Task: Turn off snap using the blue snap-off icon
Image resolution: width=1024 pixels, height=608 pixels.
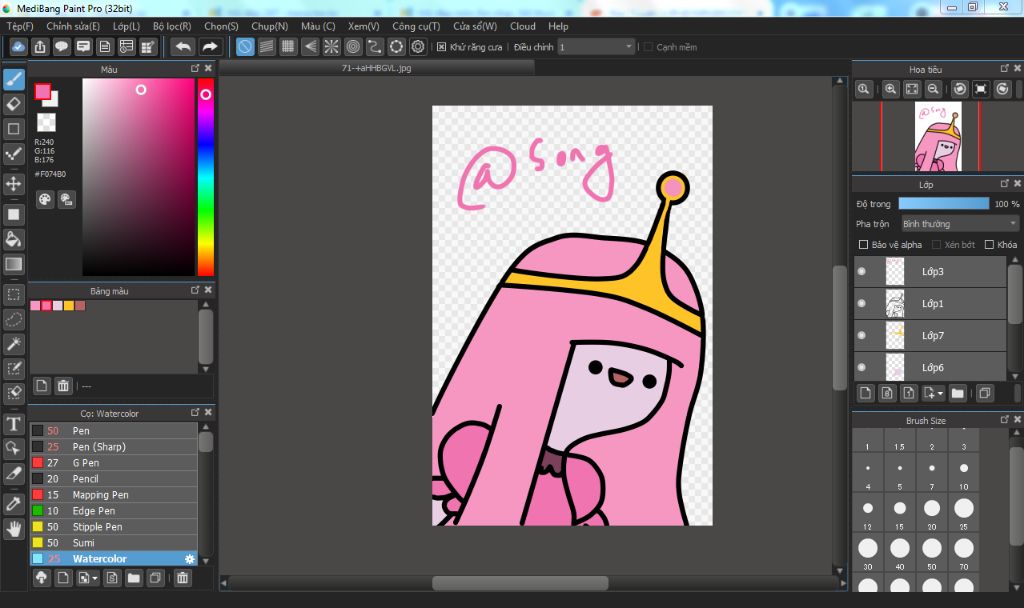Action: tap(245, 47)
